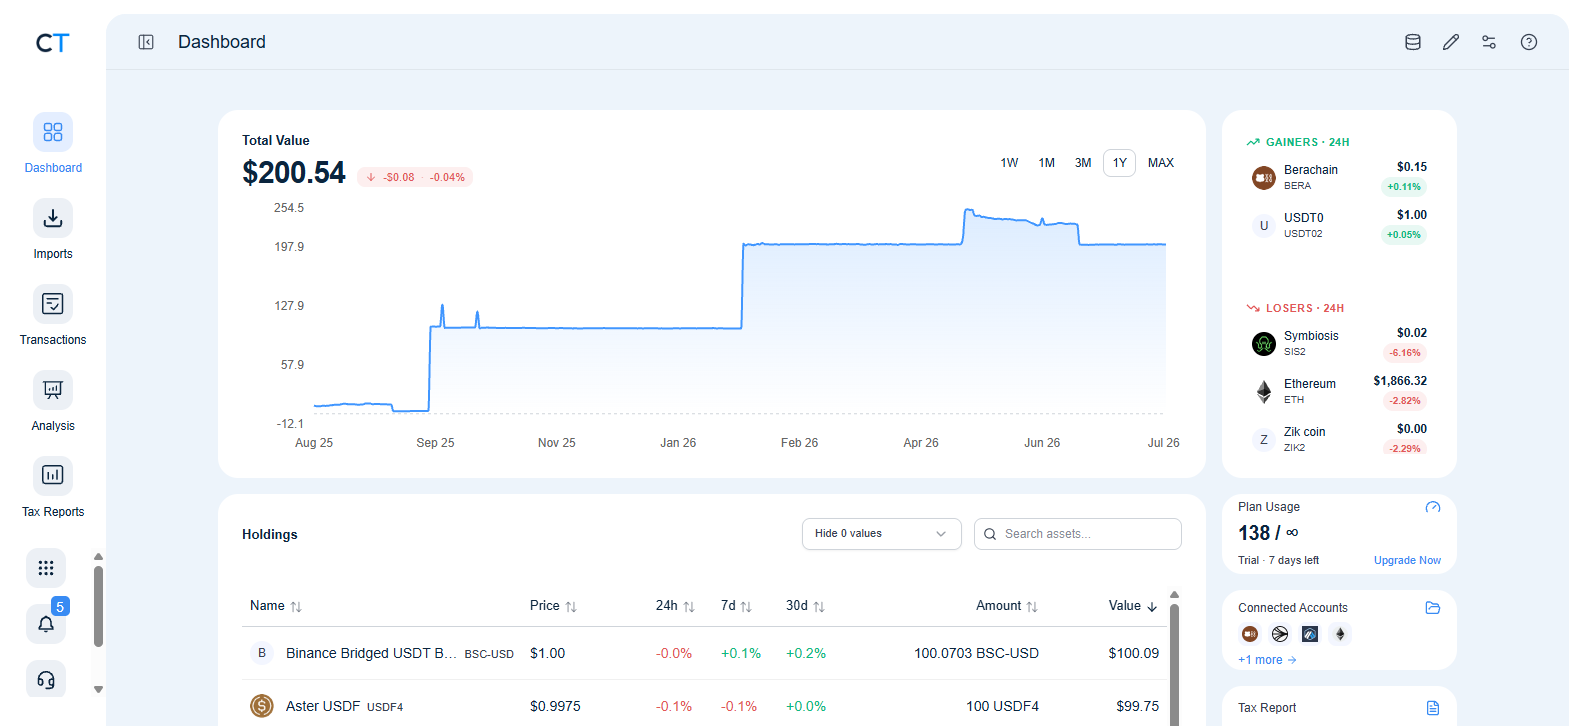This screenshot has width=1569, height=726.
Task: Select the 3M chart range
Action: pyautogui.click(x=1083, y=163)
